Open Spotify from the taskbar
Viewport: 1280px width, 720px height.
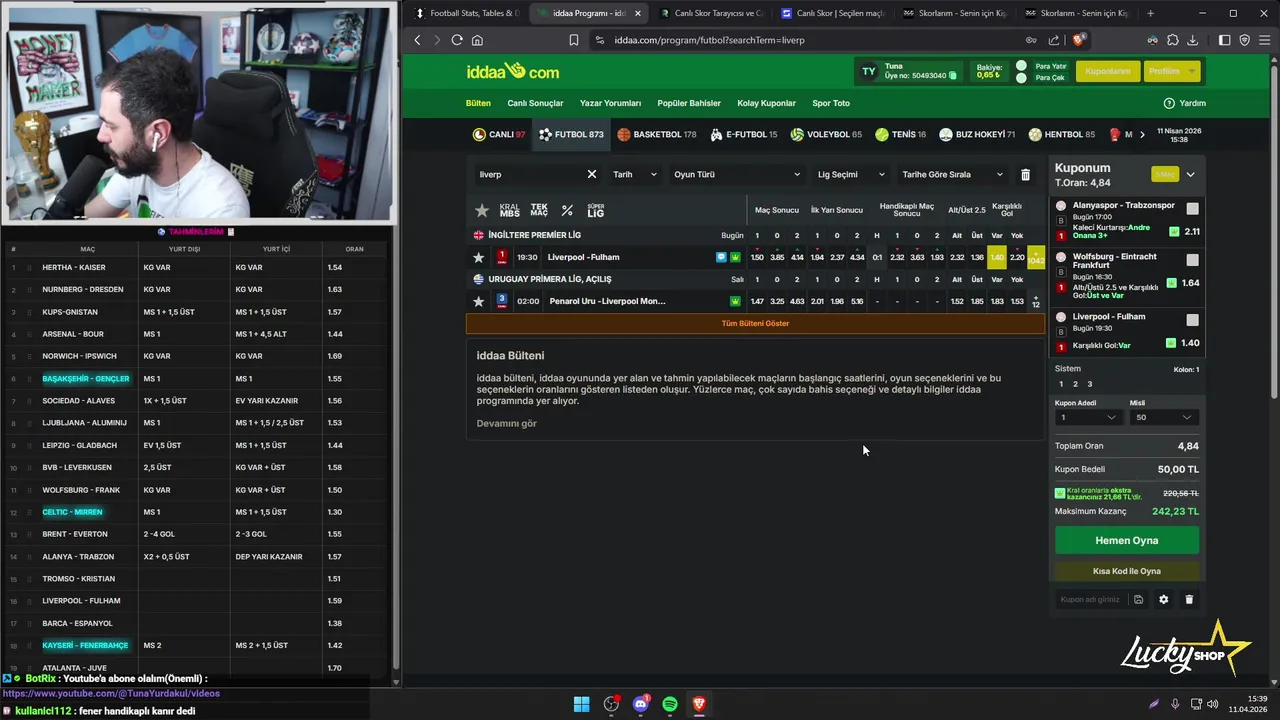pyautogui.click(x=670, y=704)
